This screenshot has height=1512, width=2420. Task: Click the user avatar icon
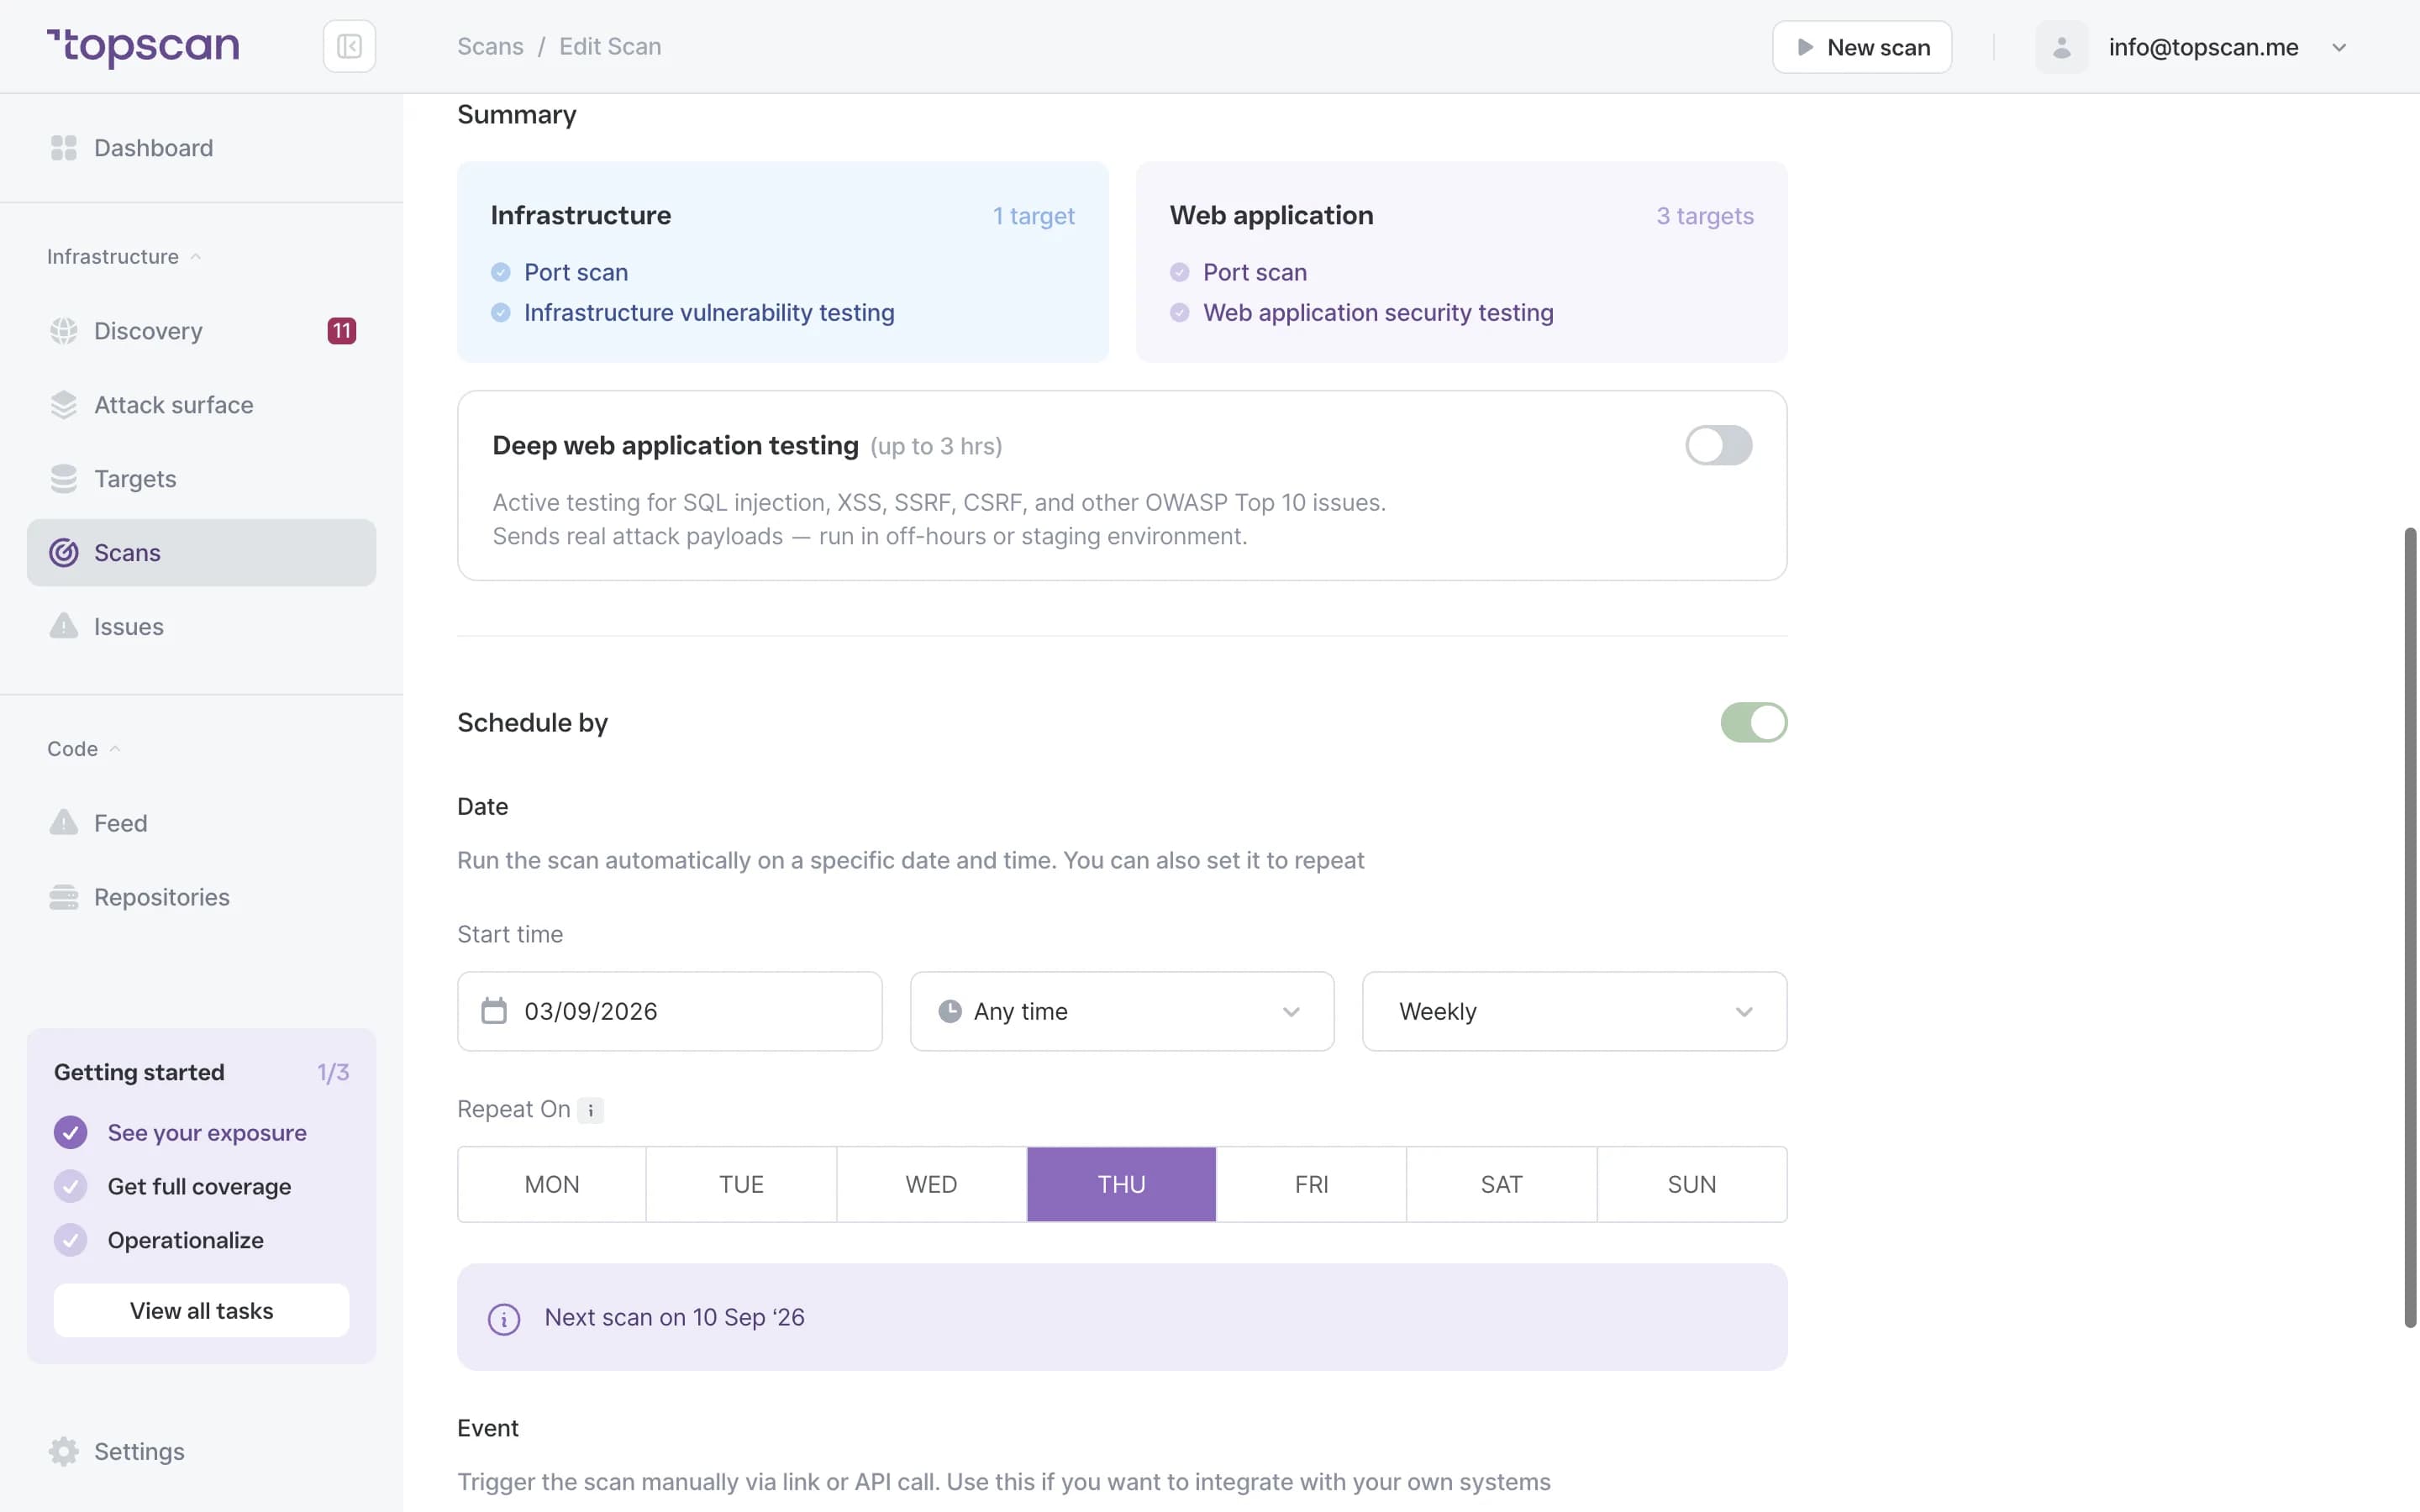(2061, 47)
